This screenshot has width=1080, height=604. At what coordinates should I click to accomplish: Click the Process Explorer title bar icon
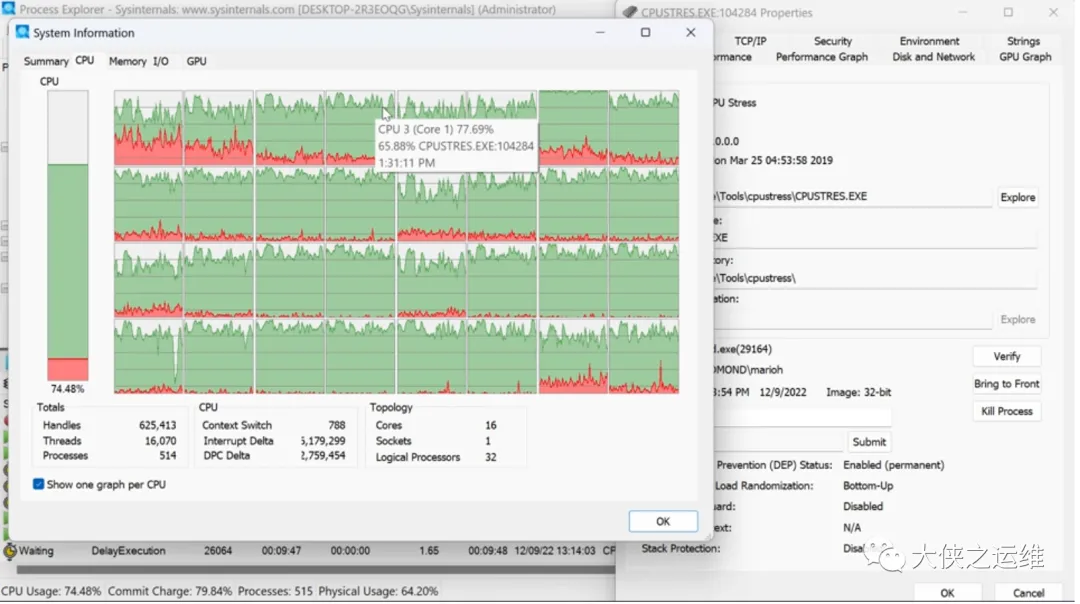click(8, 9)
